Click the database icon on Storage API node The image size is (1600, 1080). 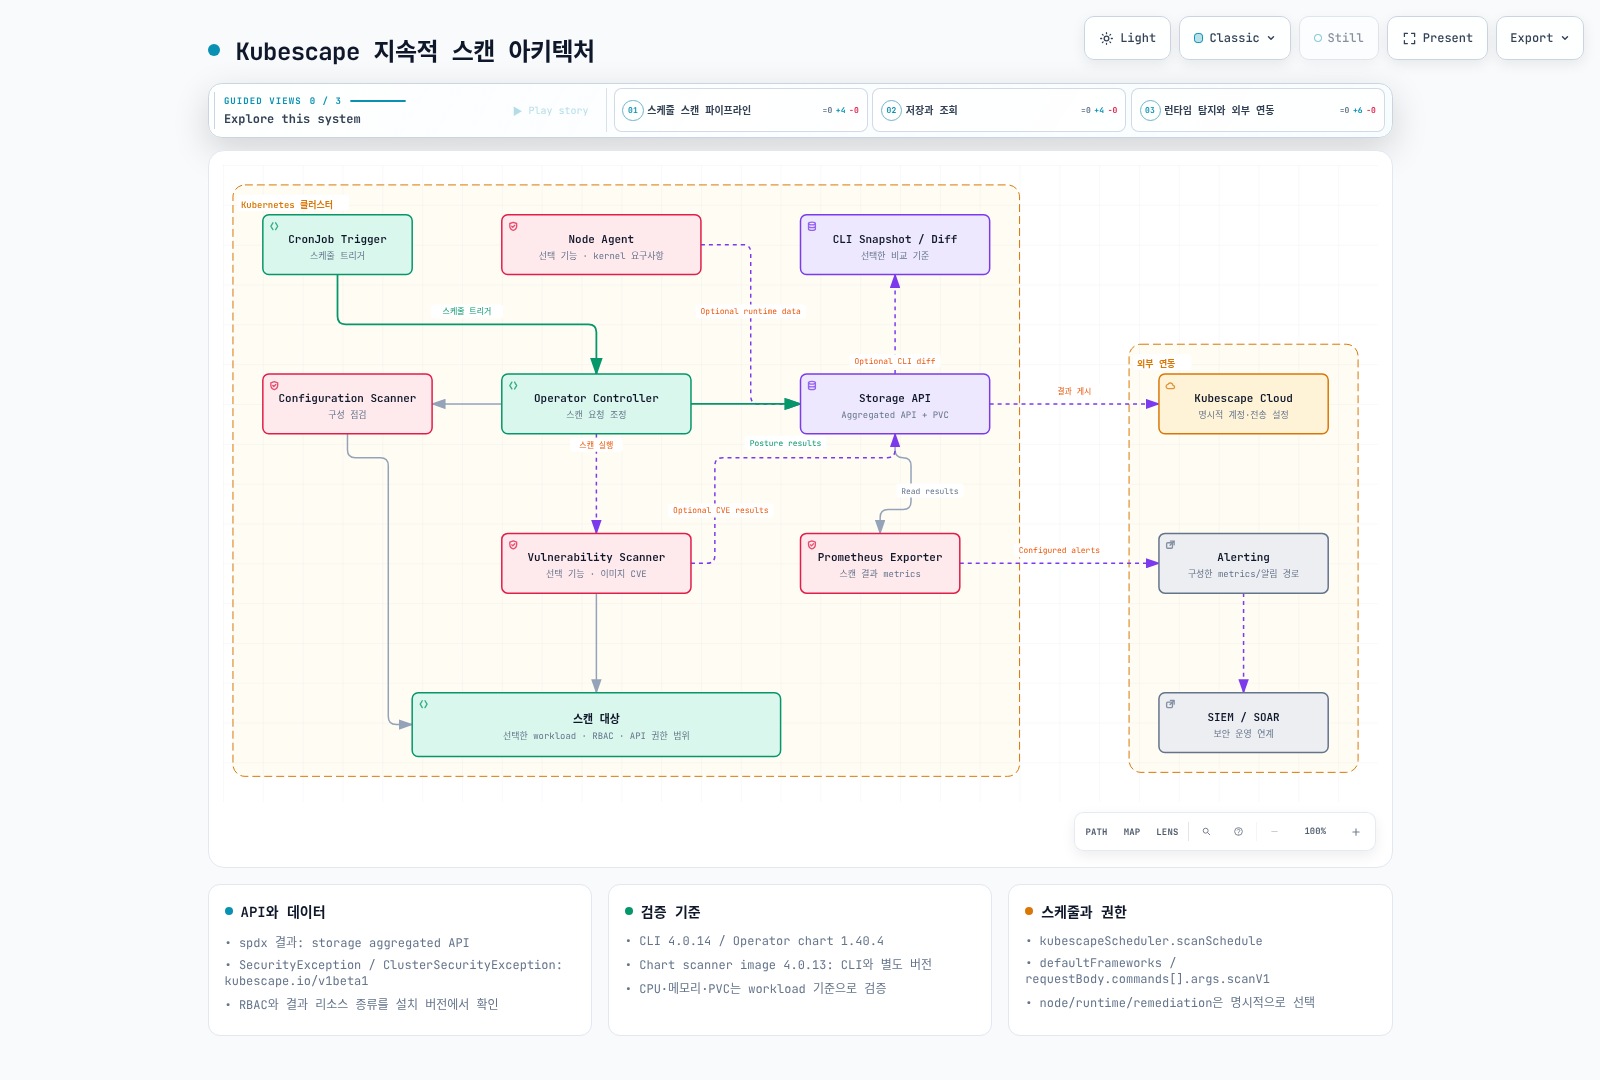(812, 386)
